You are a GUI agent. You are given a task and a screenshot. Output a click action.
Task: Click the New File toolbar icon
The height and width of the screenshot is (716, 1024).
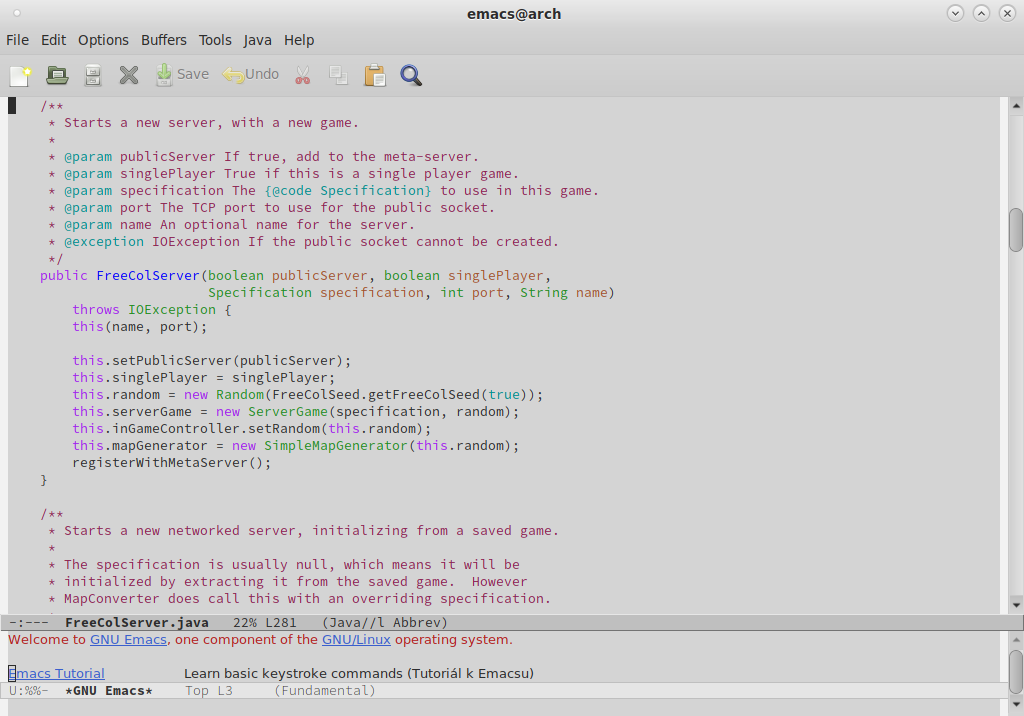pos(20,75)
